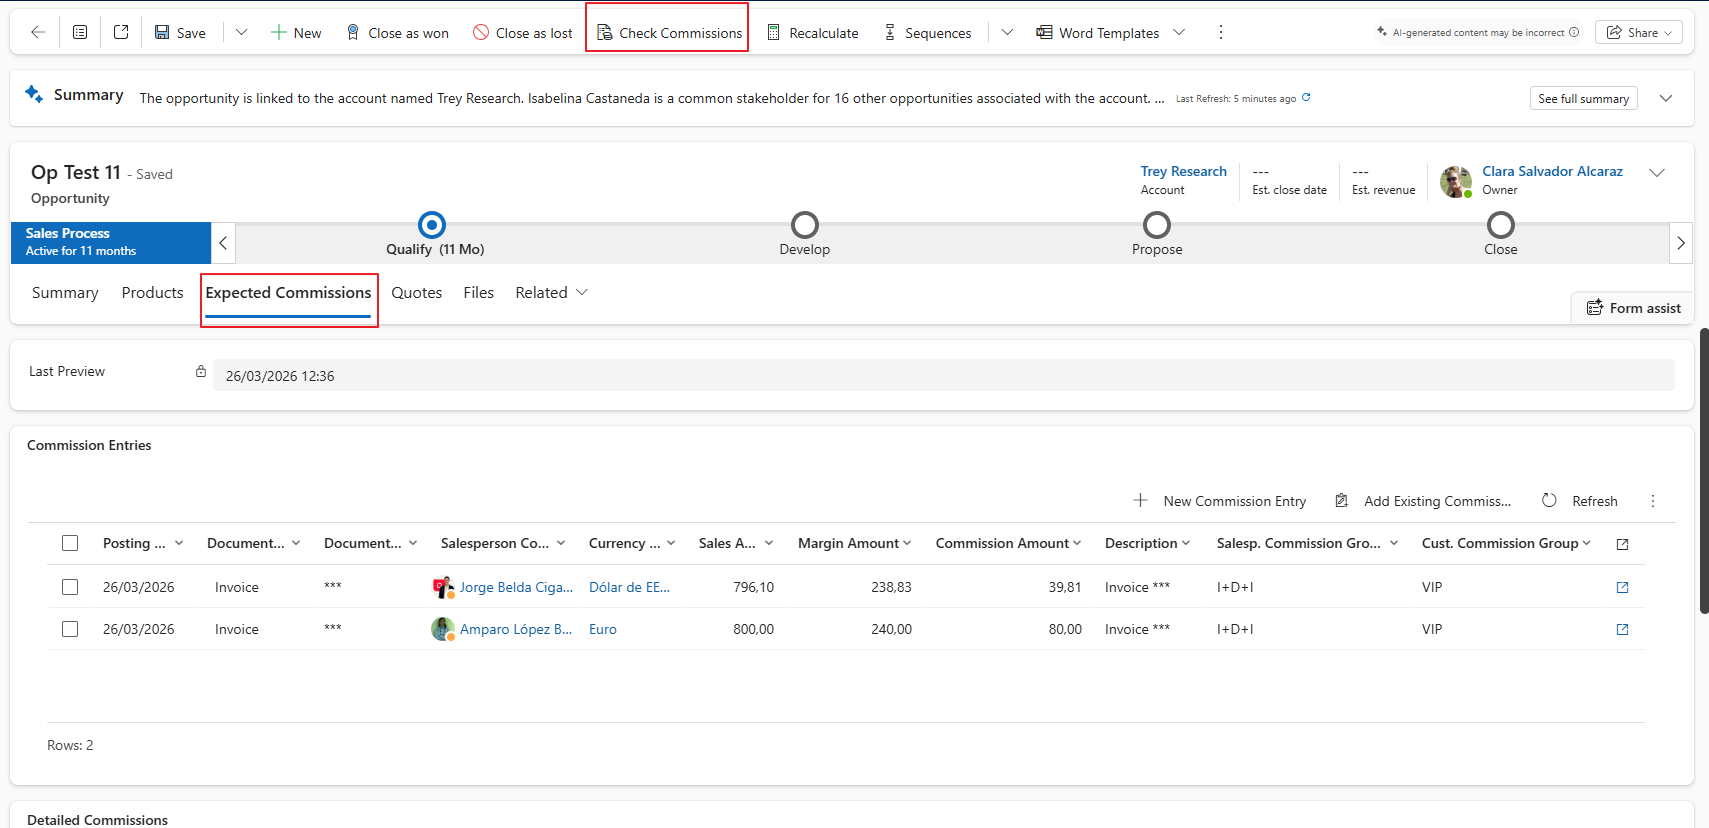Click the Form assist button
Screen dimensions: 1709x828
click(x=1634, y=308)
